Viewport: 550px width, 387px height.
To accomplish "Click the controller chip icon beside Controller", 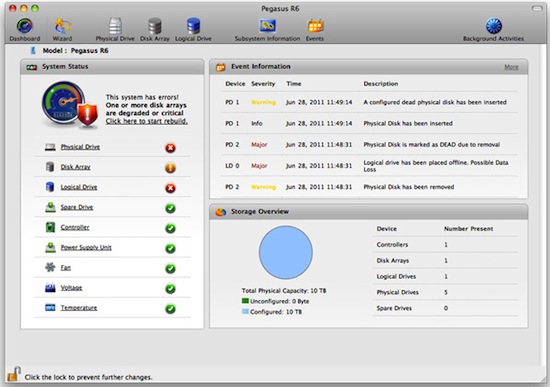I will (50, 227).
